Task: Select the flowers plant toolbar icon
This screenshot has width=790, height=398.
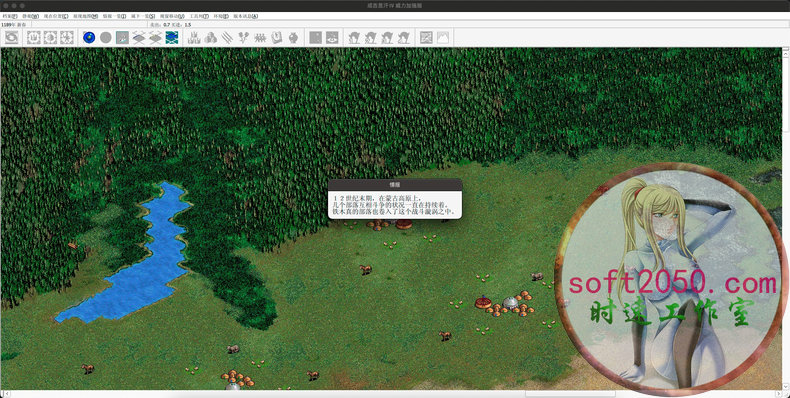Action: (244, 38)
